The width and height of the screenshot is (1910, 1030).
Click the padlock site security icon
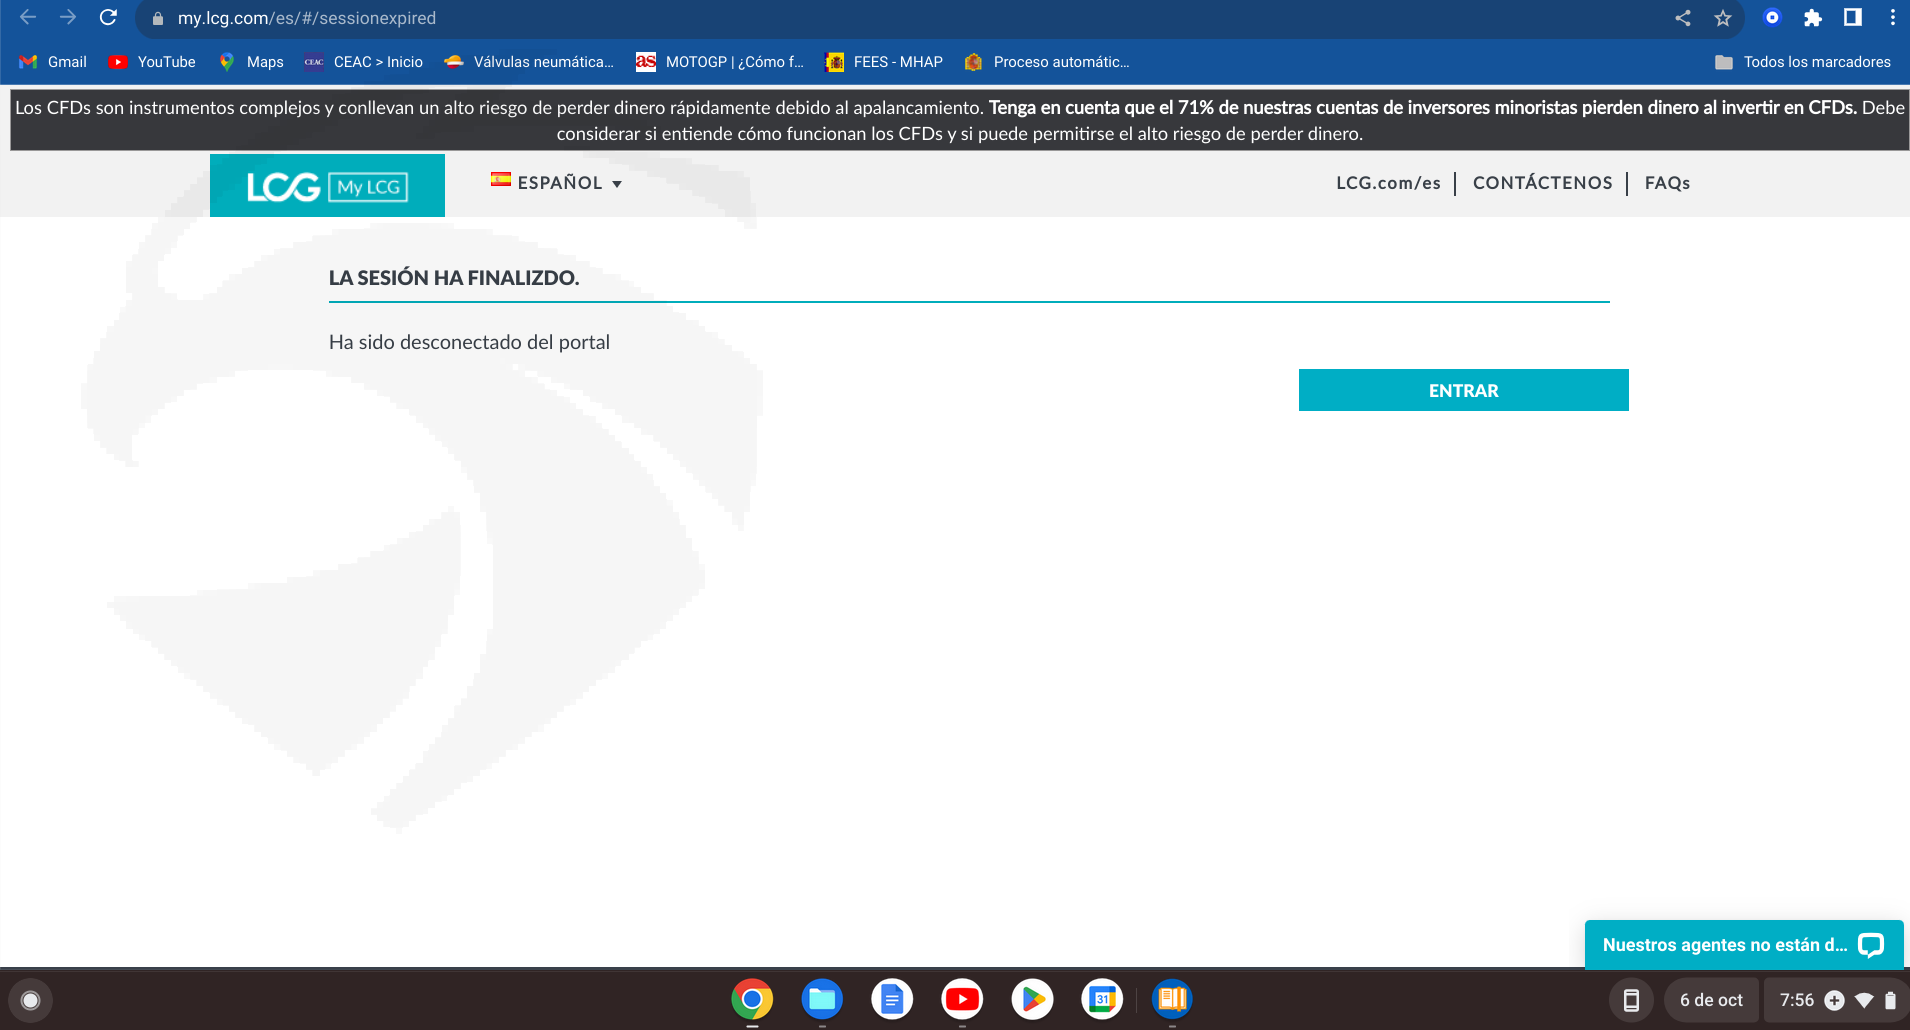[157, 19]
